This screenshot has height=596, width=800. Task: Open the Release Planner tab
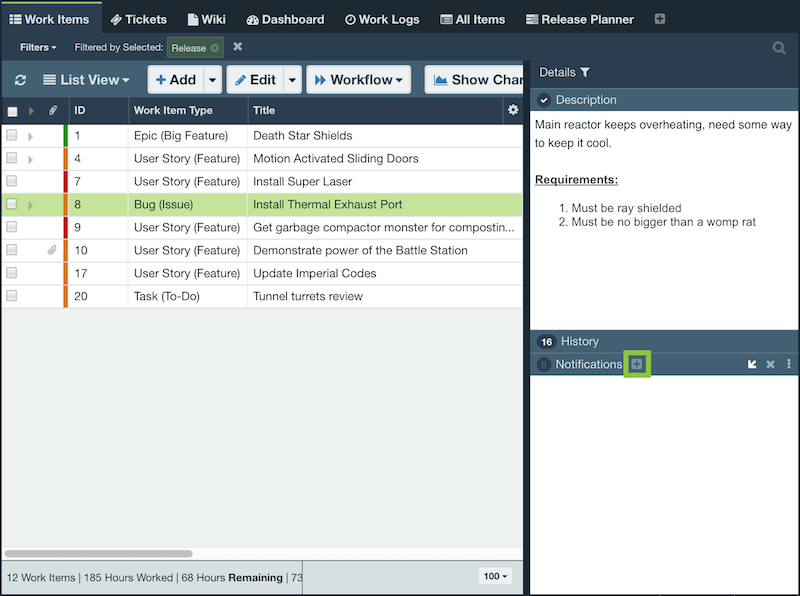(580, 19)
